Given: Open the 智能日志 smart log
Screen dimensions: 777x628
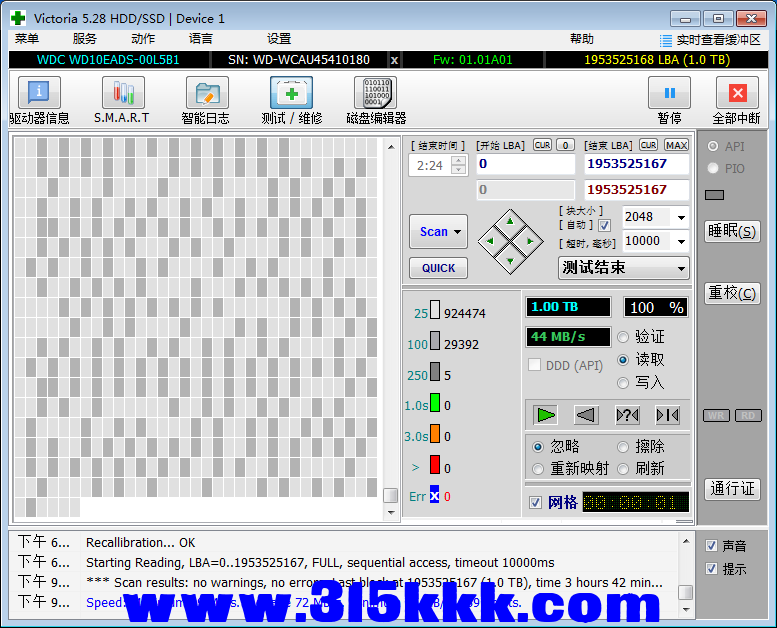Looking at the screenshot, I should coord(206,94).
